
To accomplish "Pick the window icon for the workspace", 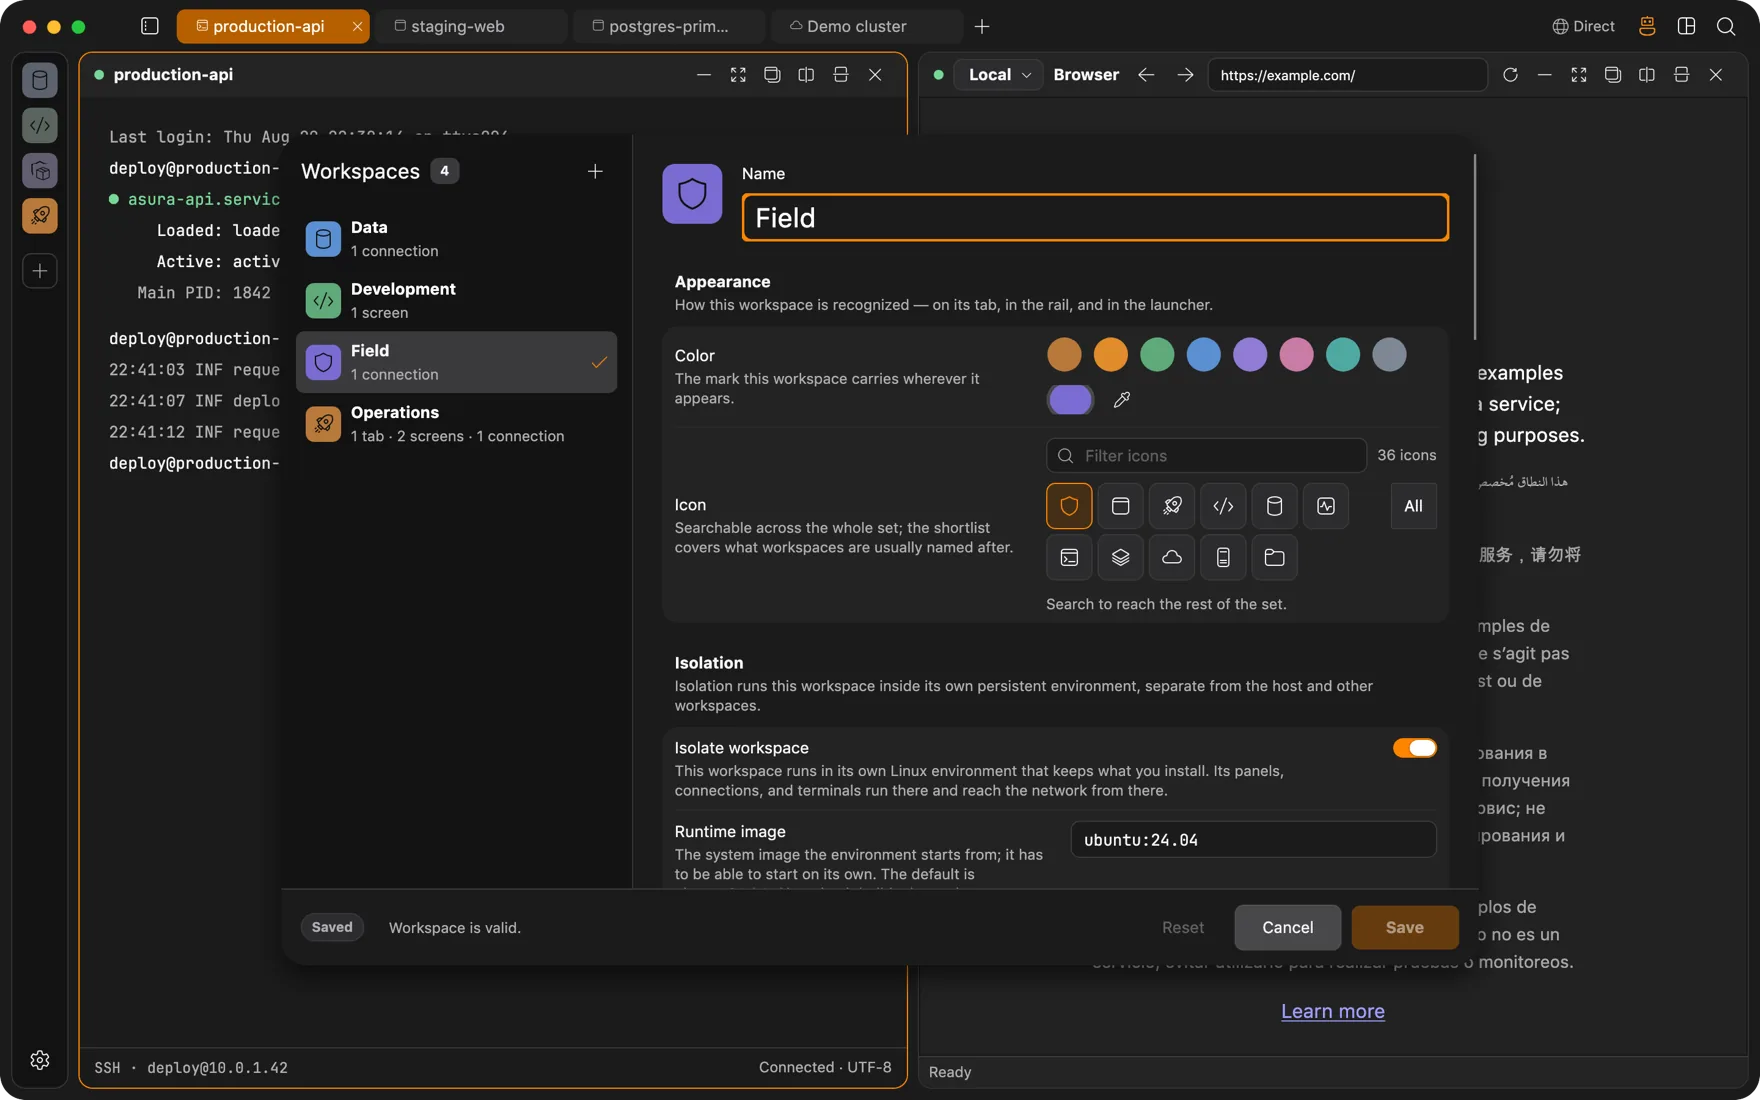I will [1120, 506].
